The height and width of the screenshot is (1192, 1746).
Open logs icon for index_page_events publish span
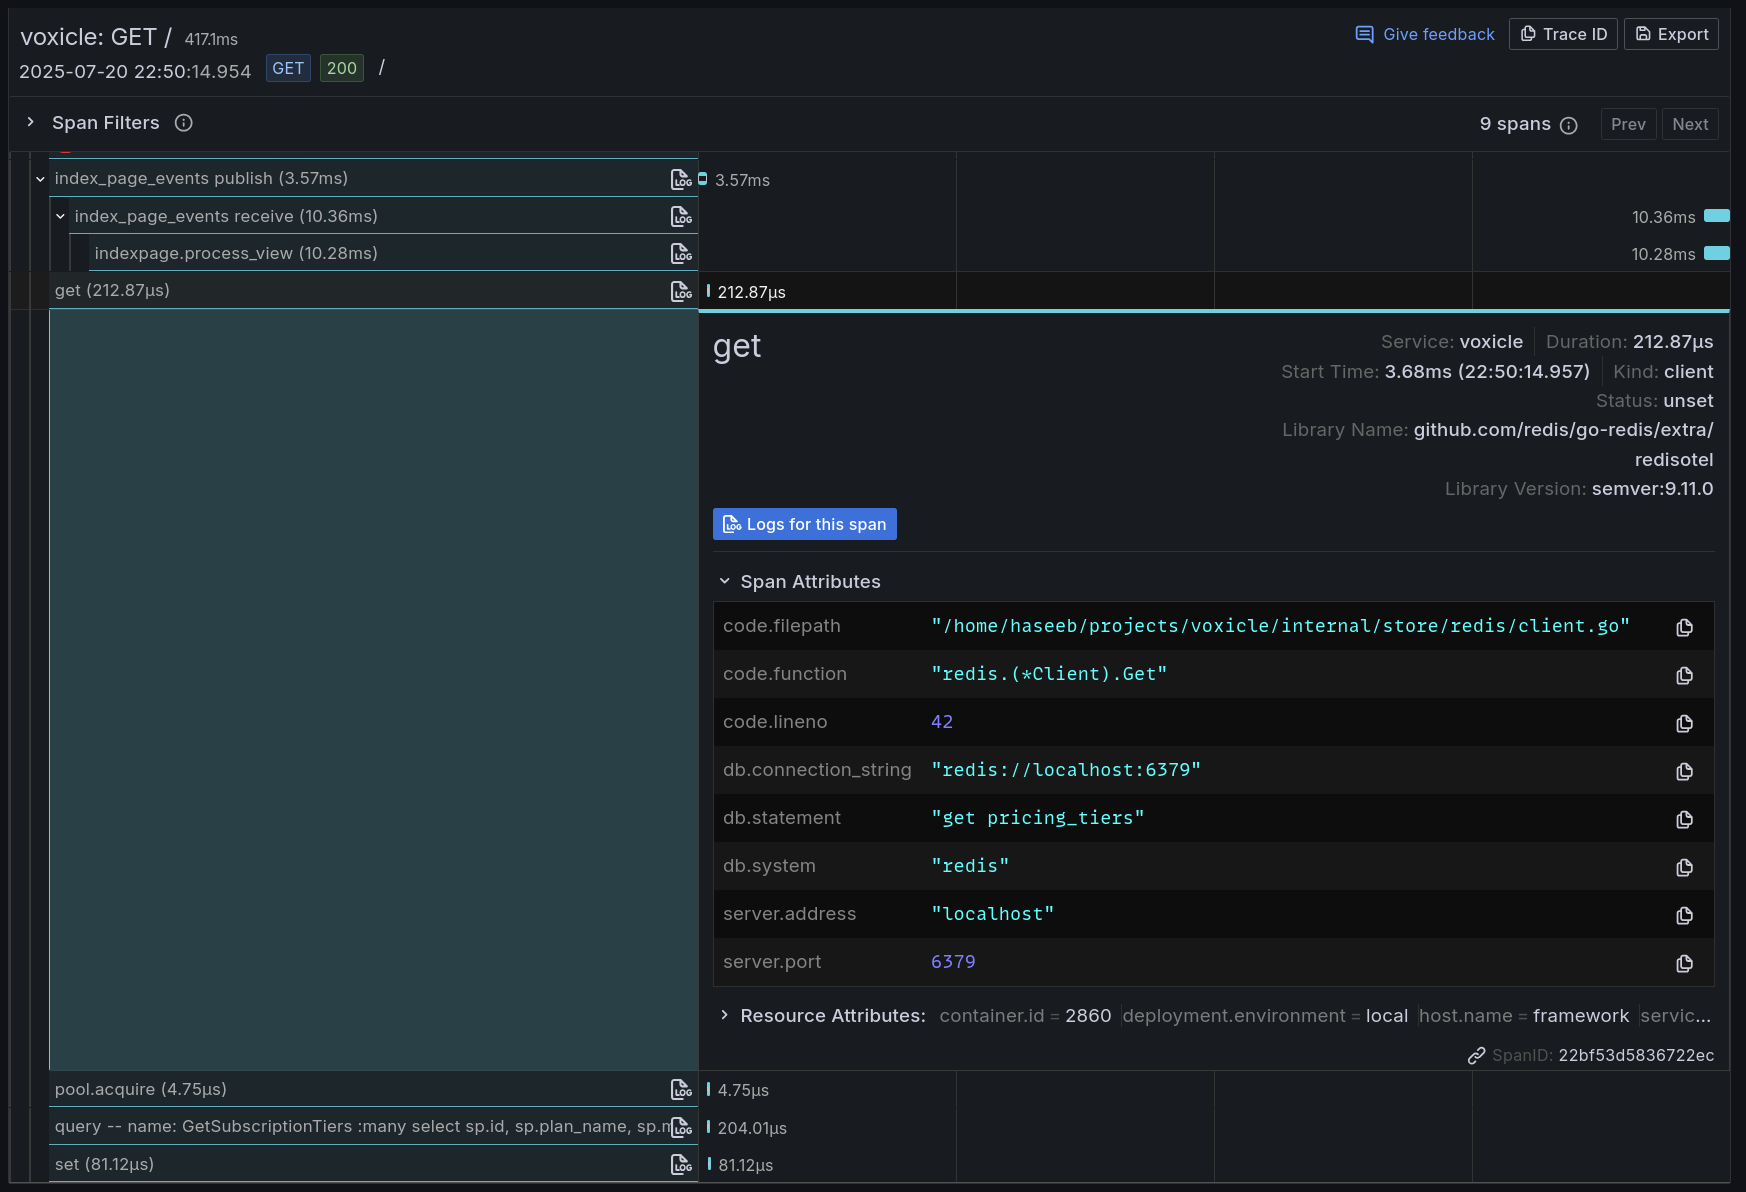point(681,179)
